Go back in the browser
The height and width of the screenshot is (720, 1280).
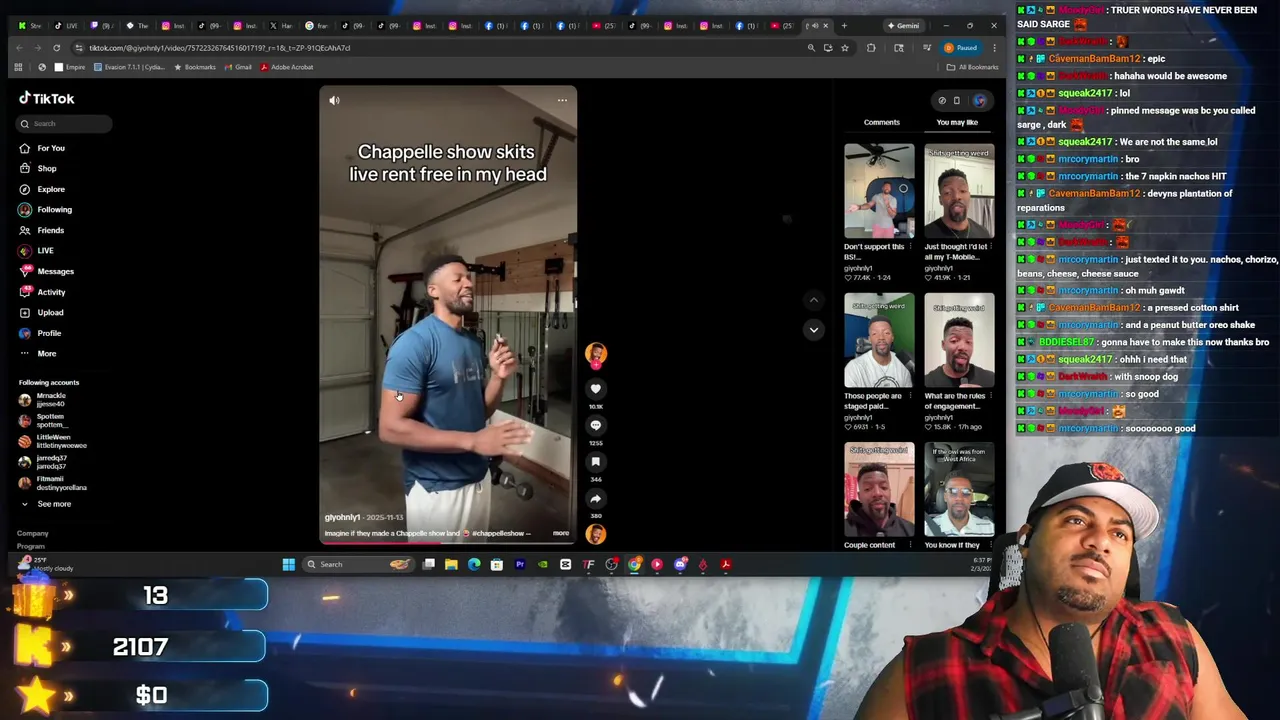[x=19, y=47]
